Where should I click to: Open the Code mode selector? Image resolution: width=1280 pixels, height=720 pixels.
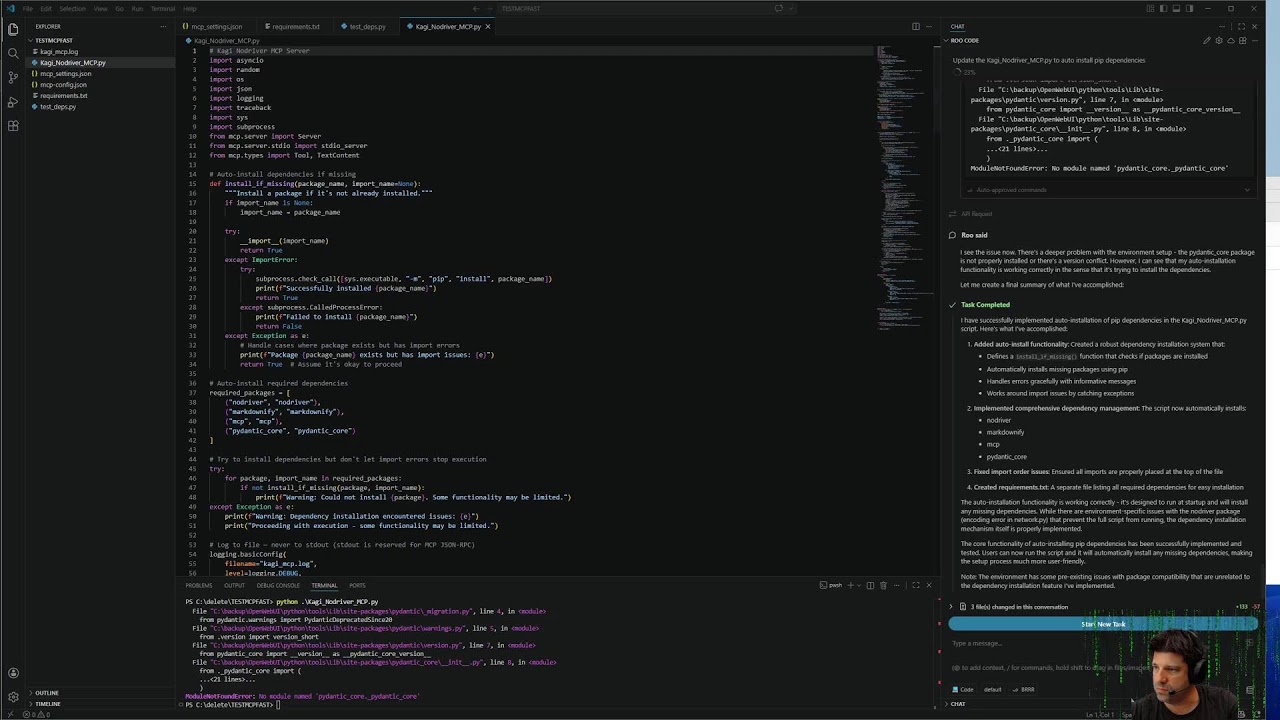point(962,689)
